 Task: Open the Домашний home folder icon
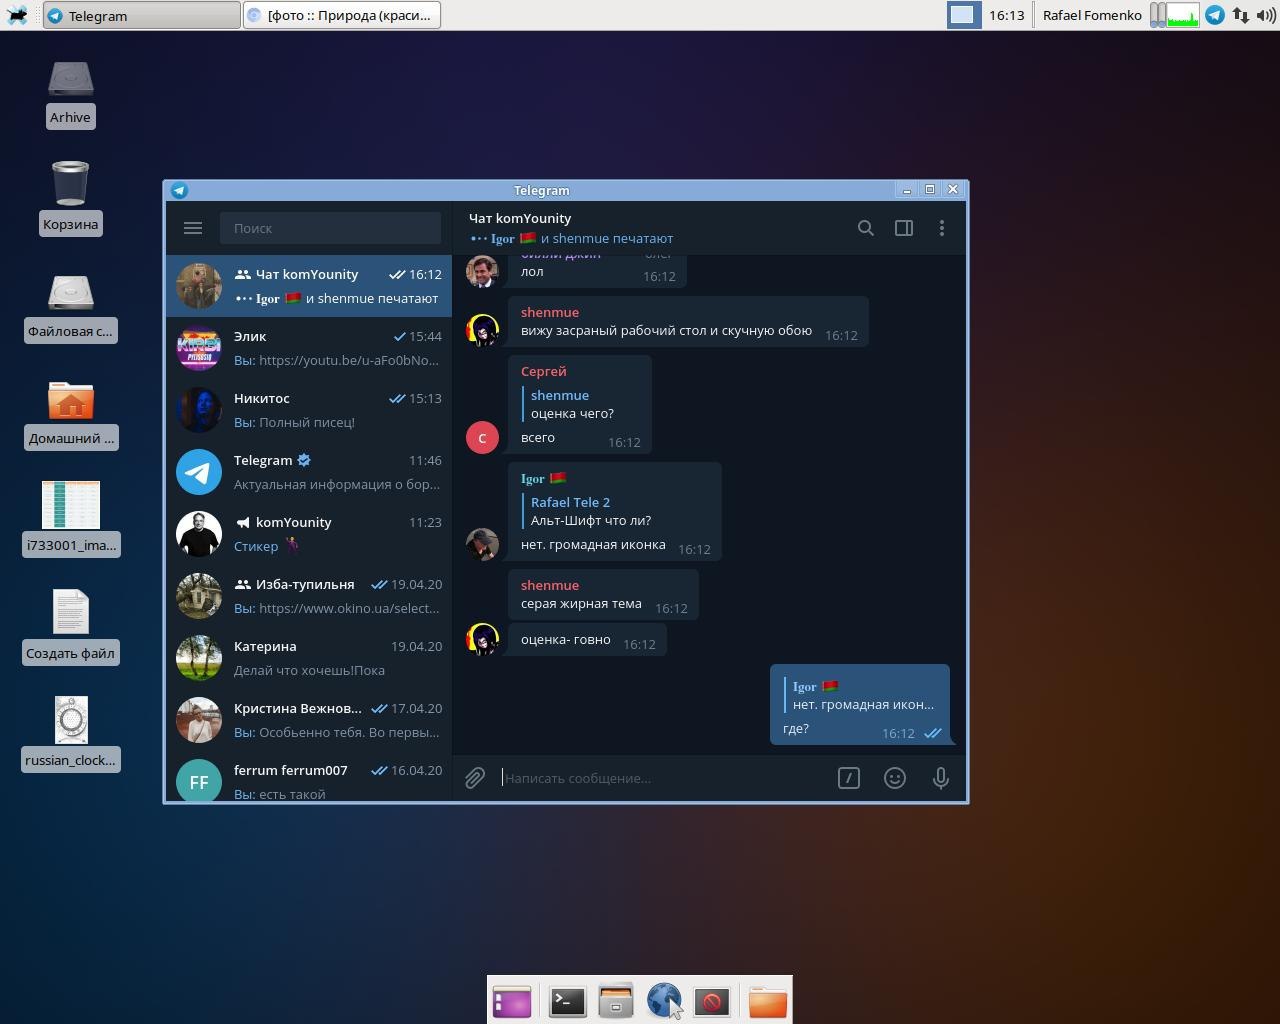(x=71, y=414)
